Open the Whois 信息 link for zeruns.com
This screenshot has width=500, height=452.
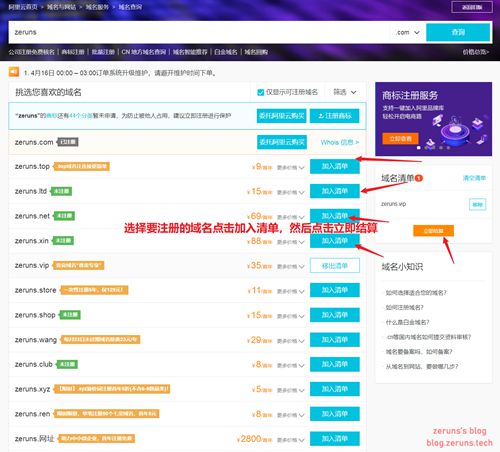(x=340, y=142)
